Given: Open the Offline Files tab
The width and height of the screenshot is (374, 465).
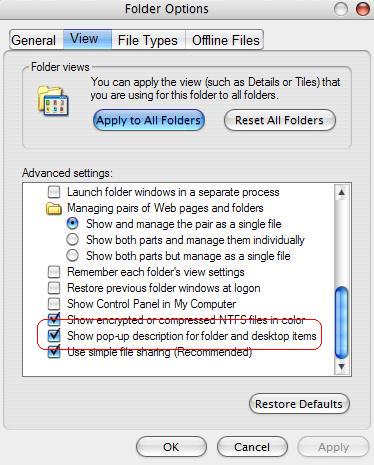Looking at the screenshot, I should pos(225,40).
